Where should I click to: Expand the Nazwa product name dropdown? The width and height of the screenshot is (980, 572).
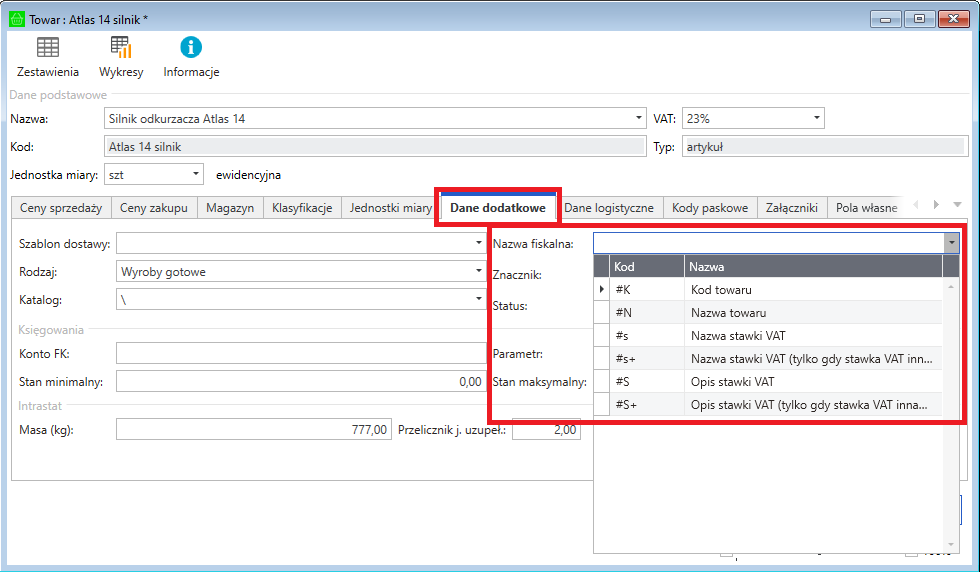pos(639,118)
